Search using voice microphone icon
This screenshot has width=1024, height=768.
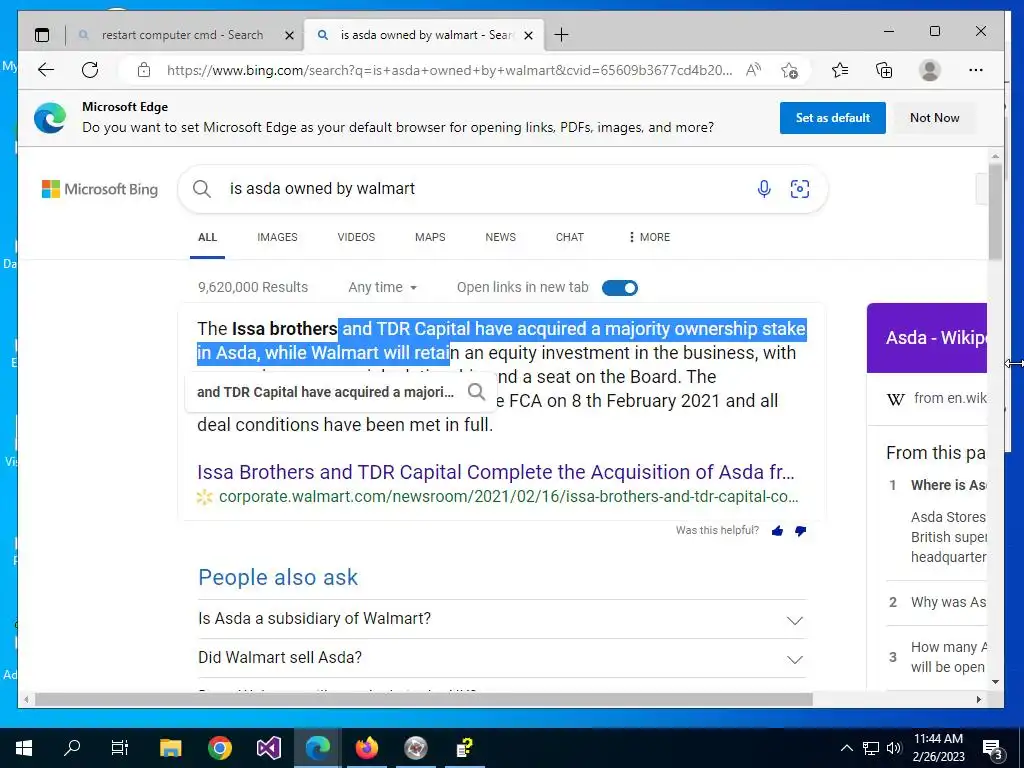click(763, 189)
